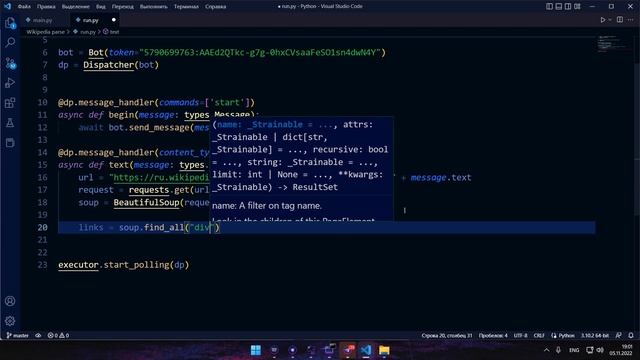This screenshot has height=360, width=640.
Task: Change indentation via Пробелов: 4
Action: tap(493, 336)
